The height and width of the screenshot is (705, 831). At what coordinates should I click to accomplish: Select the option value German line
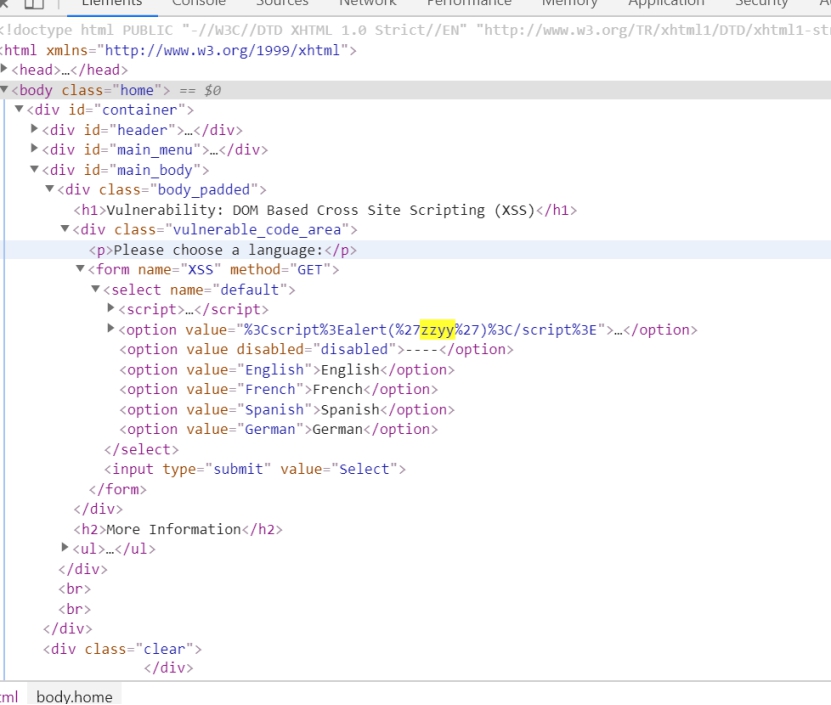click(279, 429)
